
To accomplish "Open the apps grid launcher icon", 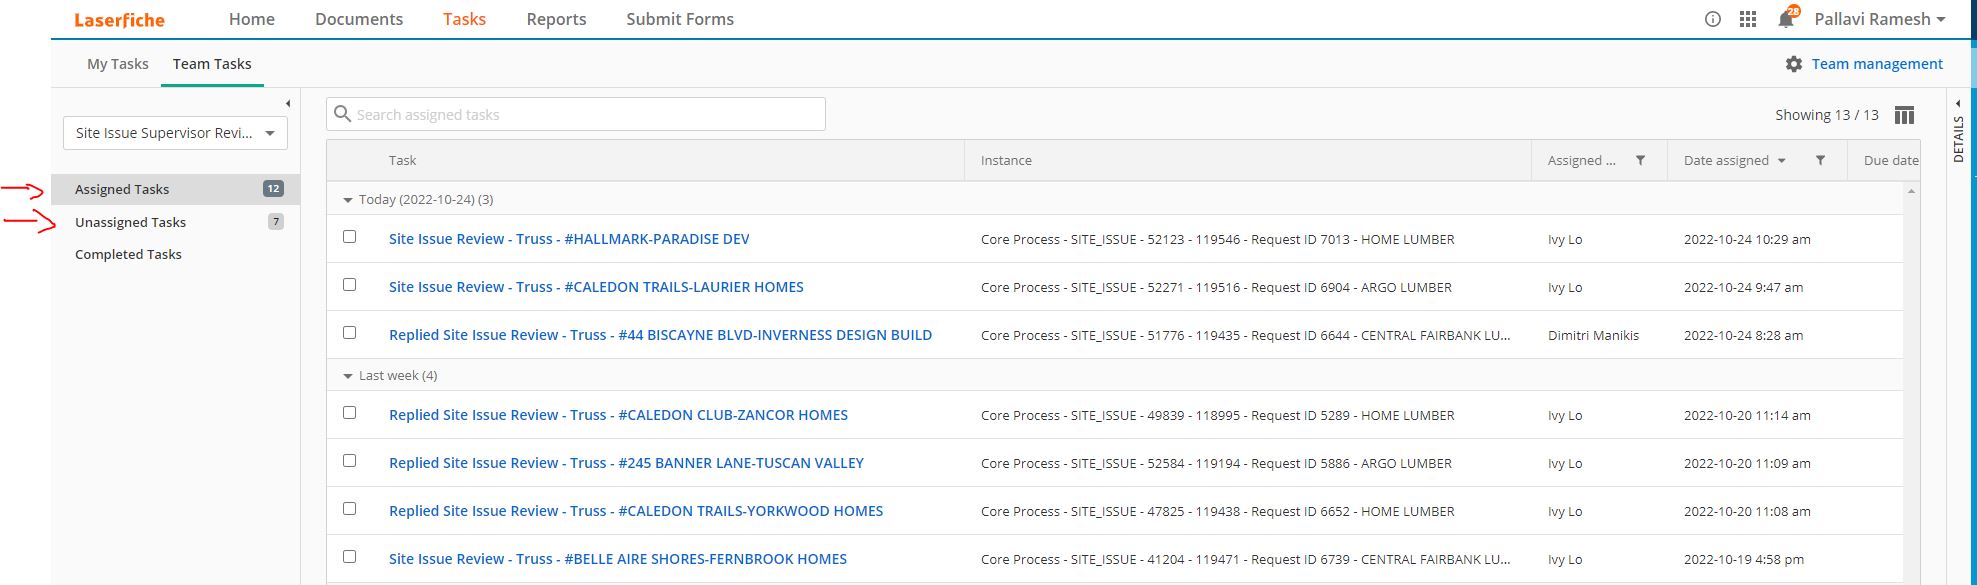I will coord(1748,19).
